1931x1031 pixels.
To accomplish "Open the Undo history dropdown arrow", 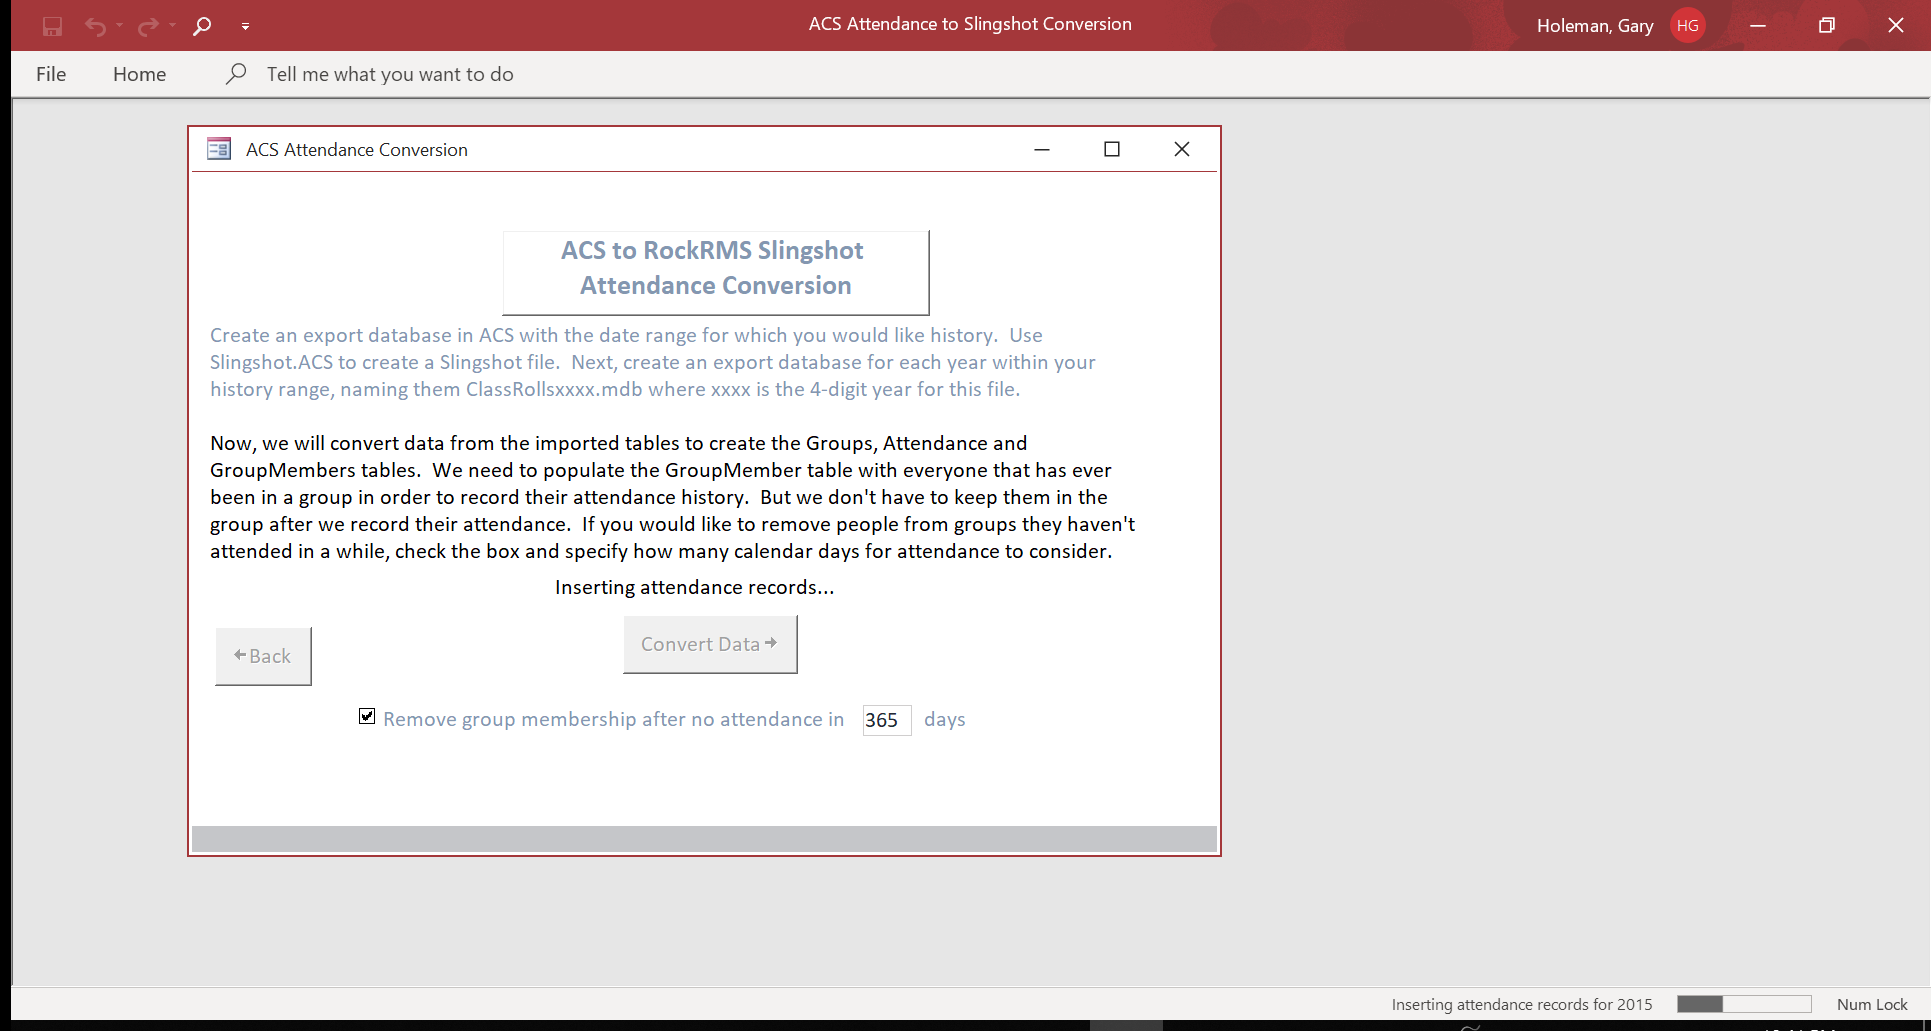I will point(119,26).
